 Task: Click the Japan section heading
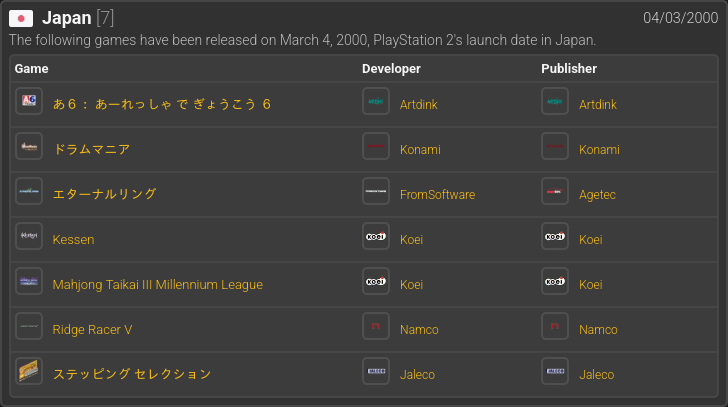67,18
